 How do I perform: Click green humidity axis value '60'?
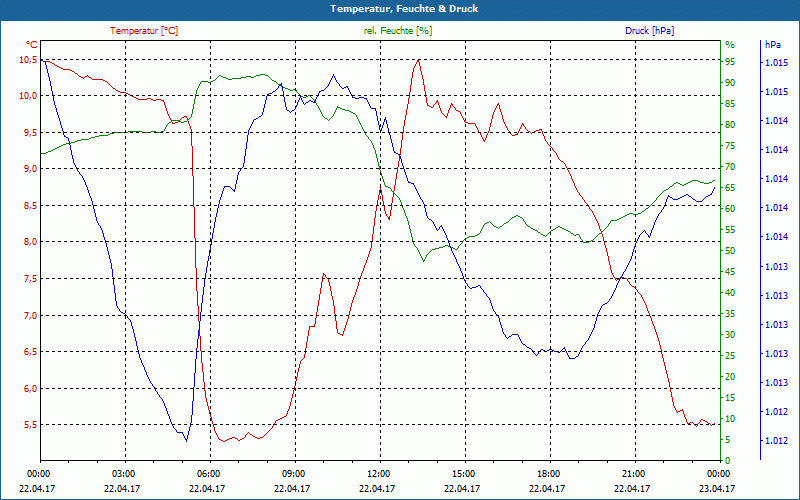tap(730, 209)
